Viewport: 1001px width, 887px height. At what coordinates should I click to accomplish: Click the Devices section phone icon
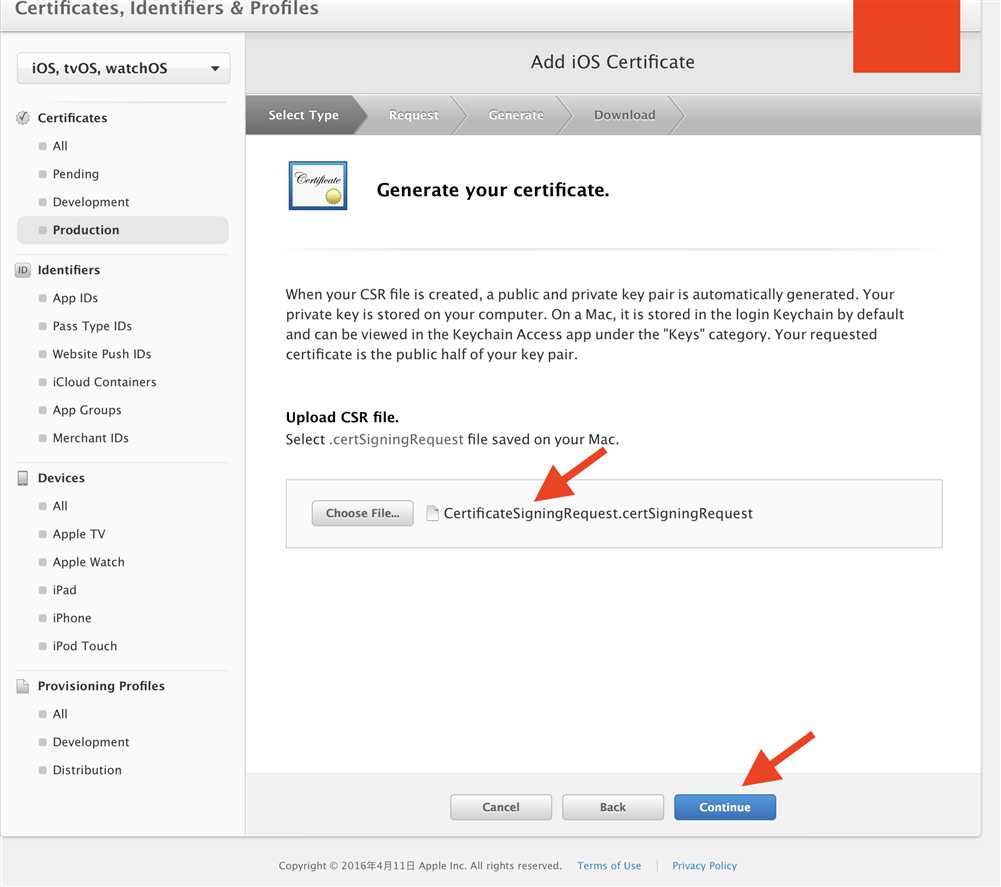[x=23, y=478]
